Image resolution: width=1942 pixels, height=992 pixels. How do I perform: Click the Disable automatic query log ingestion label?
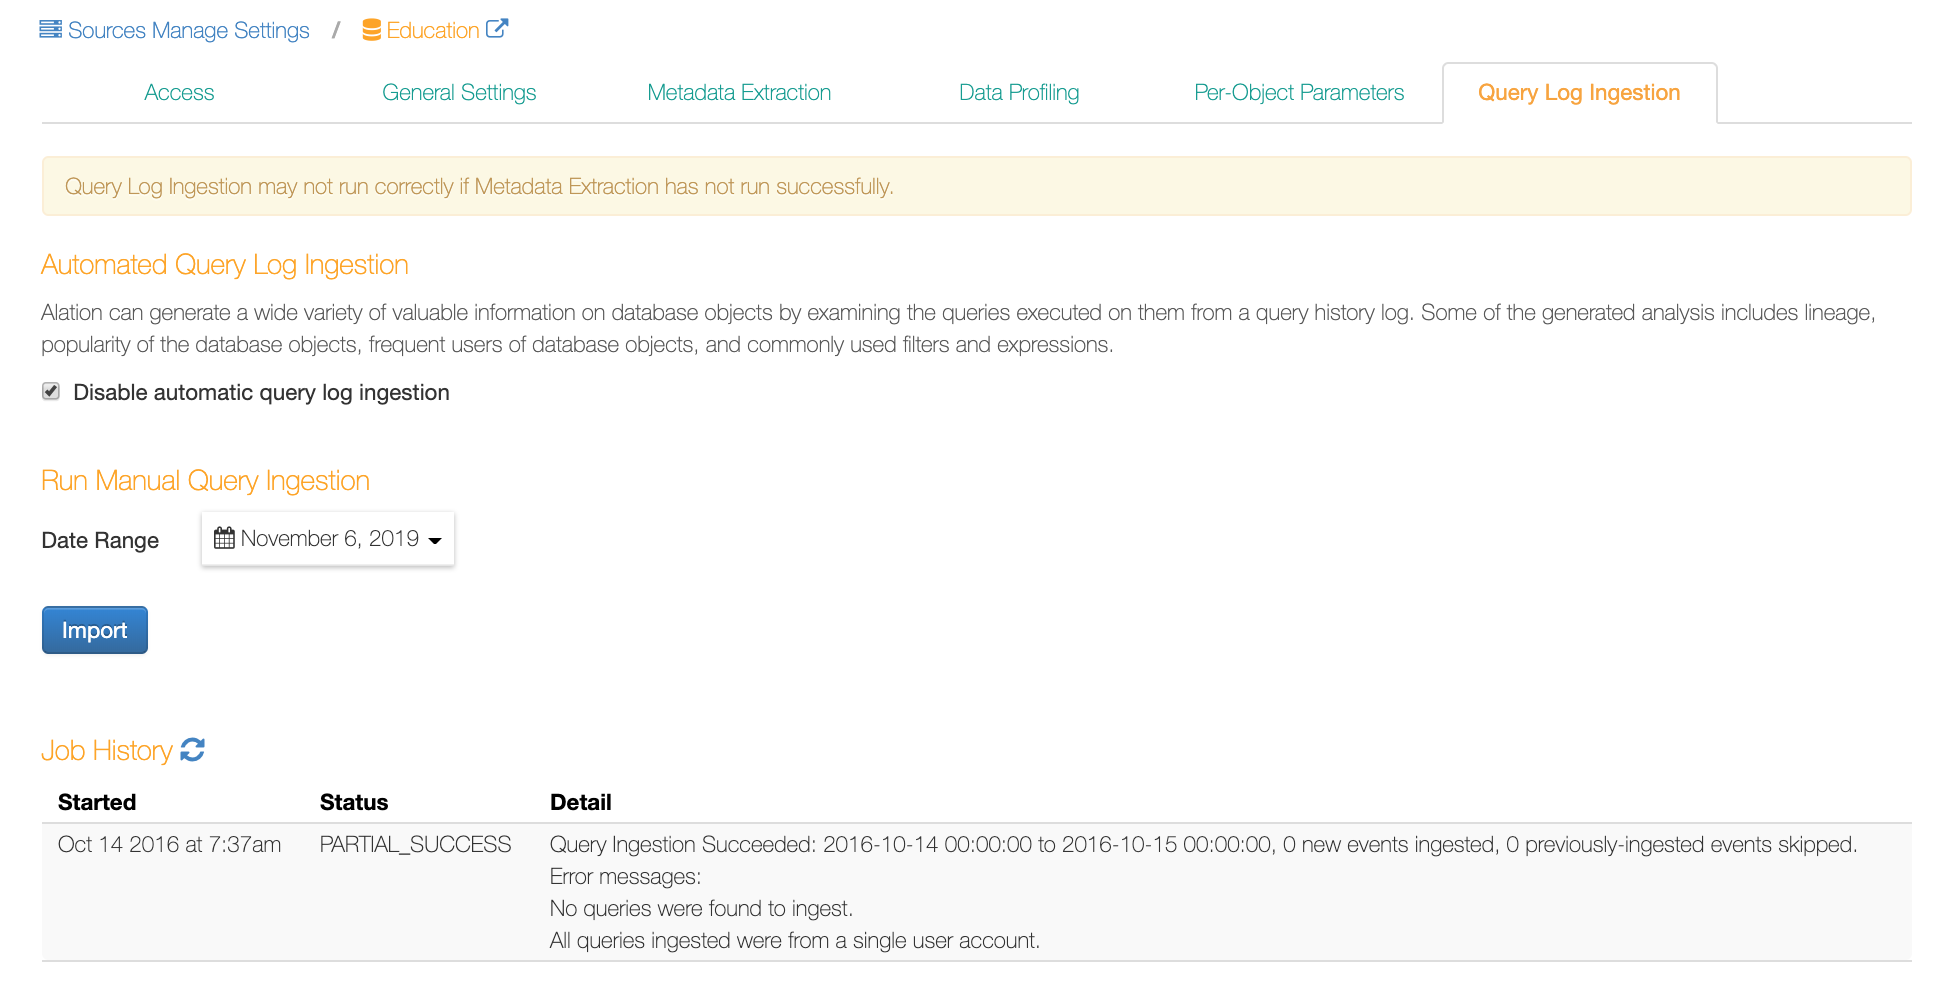click(x=261, y=392)
